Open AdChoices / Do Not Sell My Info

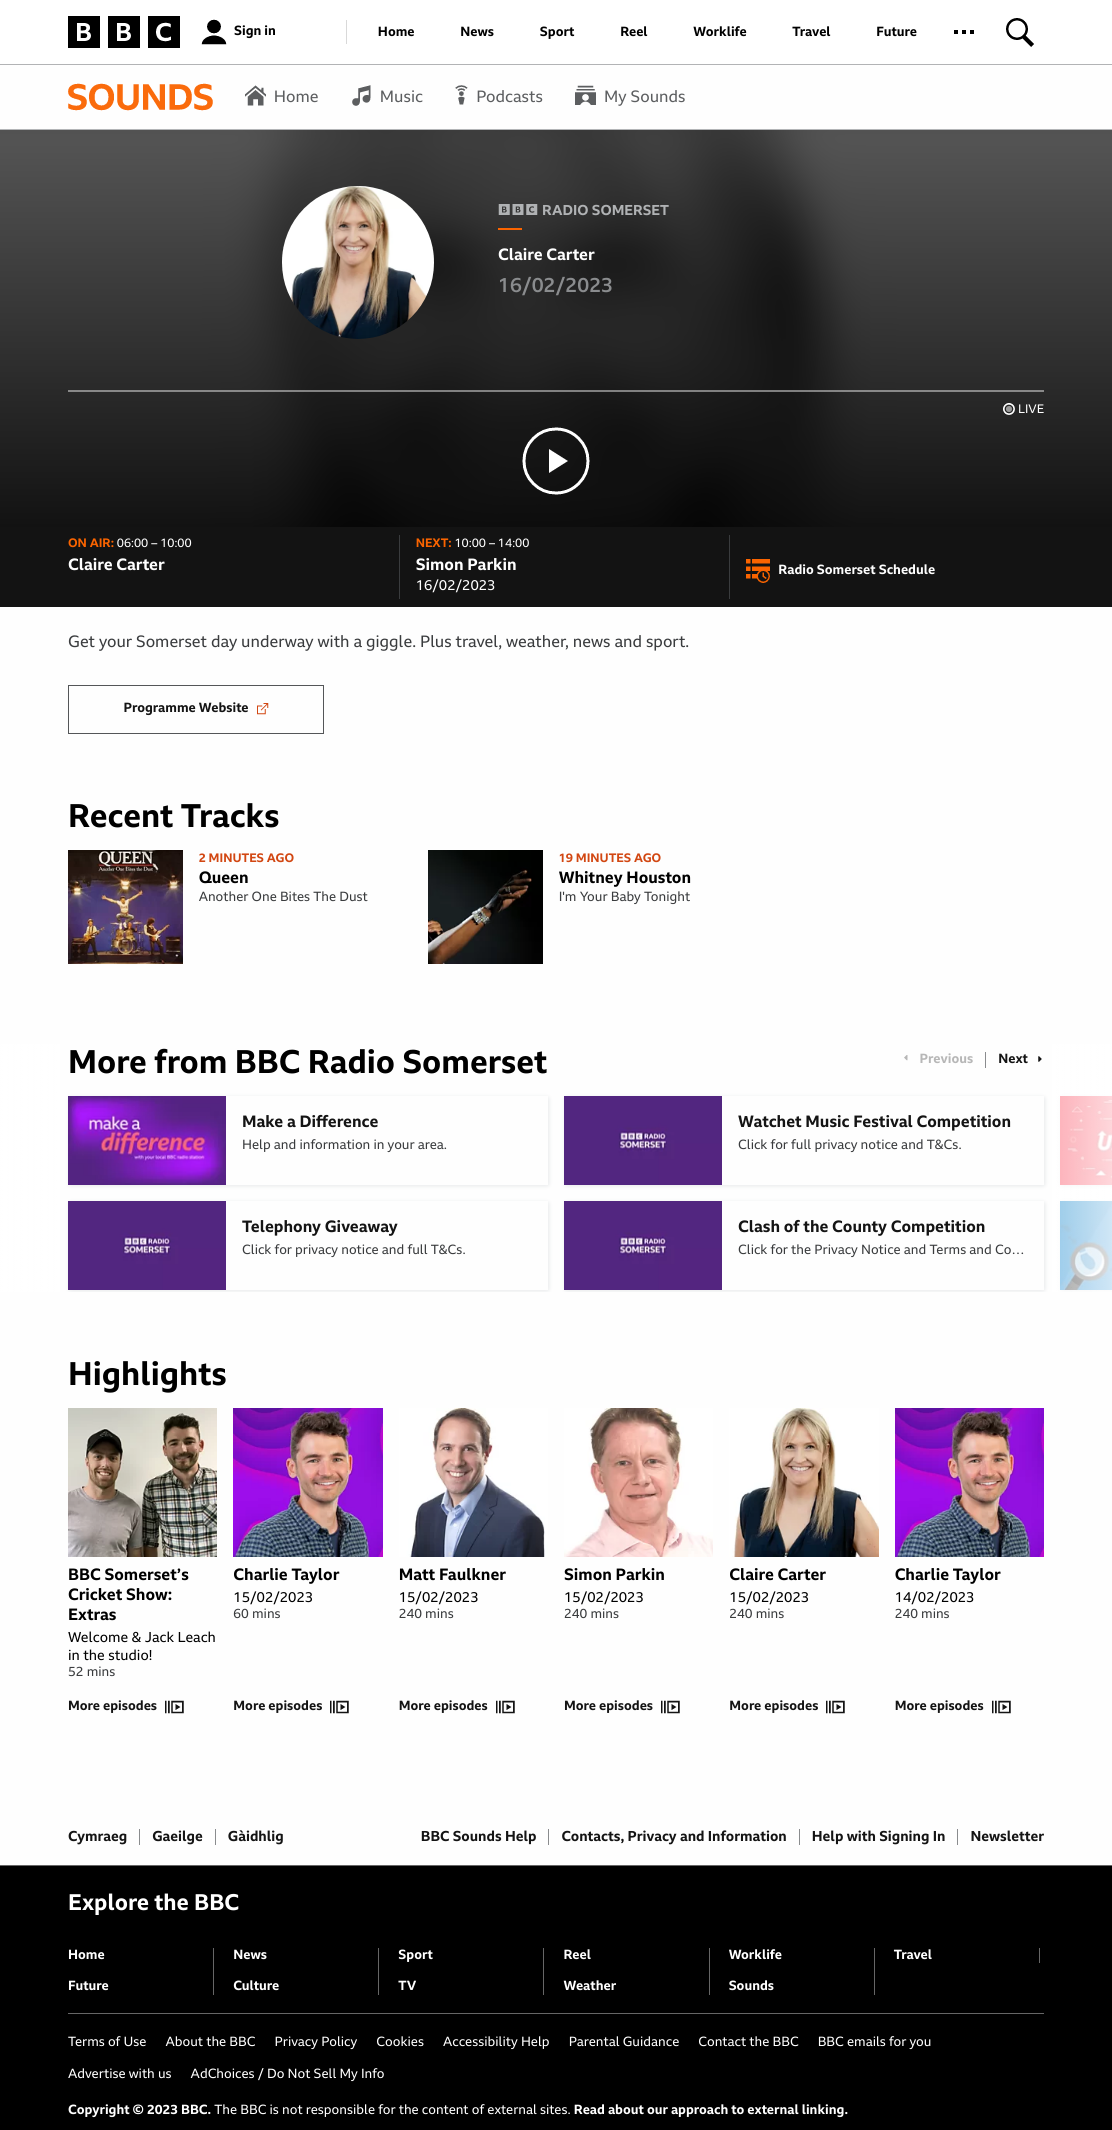[288, 2074]
